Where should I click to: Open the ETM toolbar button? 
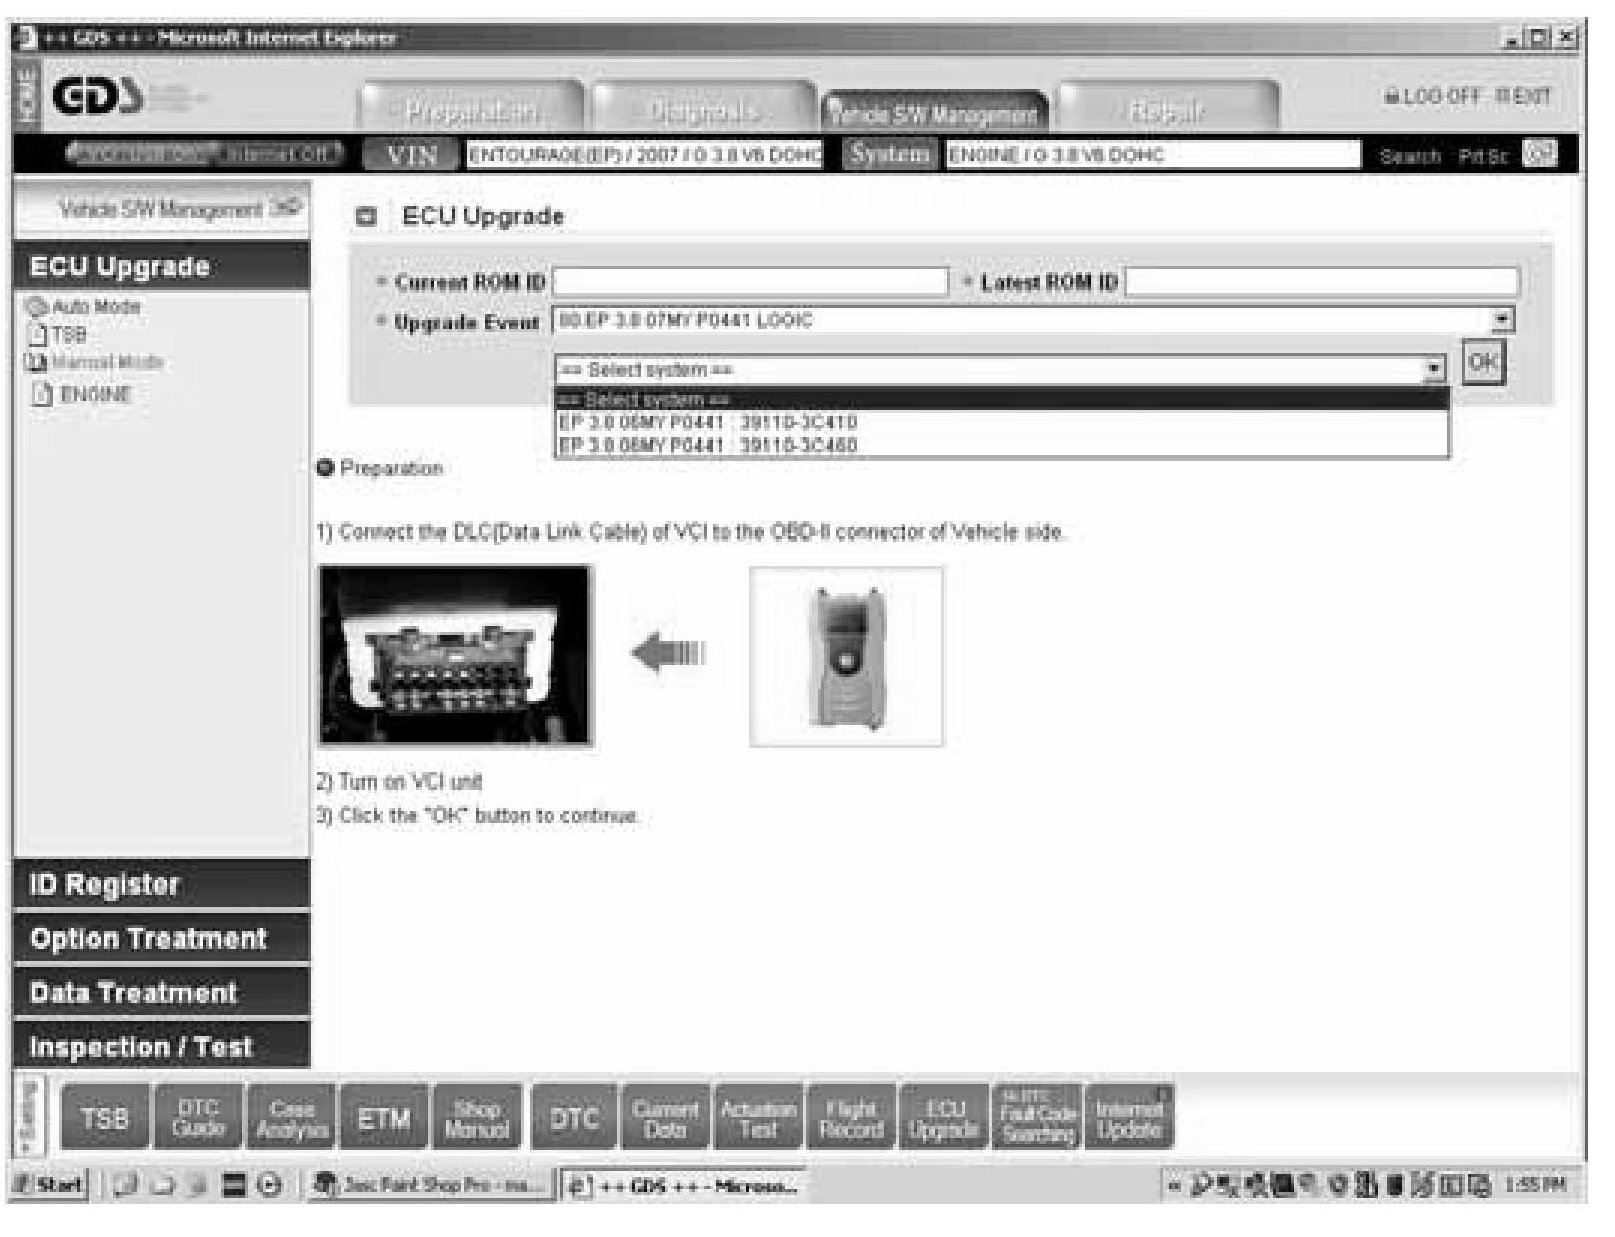(384, 1118)
